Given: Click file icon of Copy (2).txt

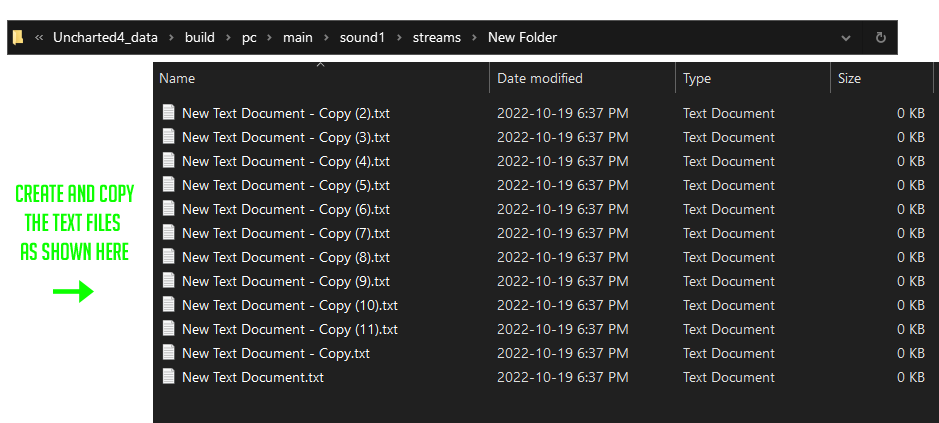Looking at the screenshot, I should click(x=168, y=113).
